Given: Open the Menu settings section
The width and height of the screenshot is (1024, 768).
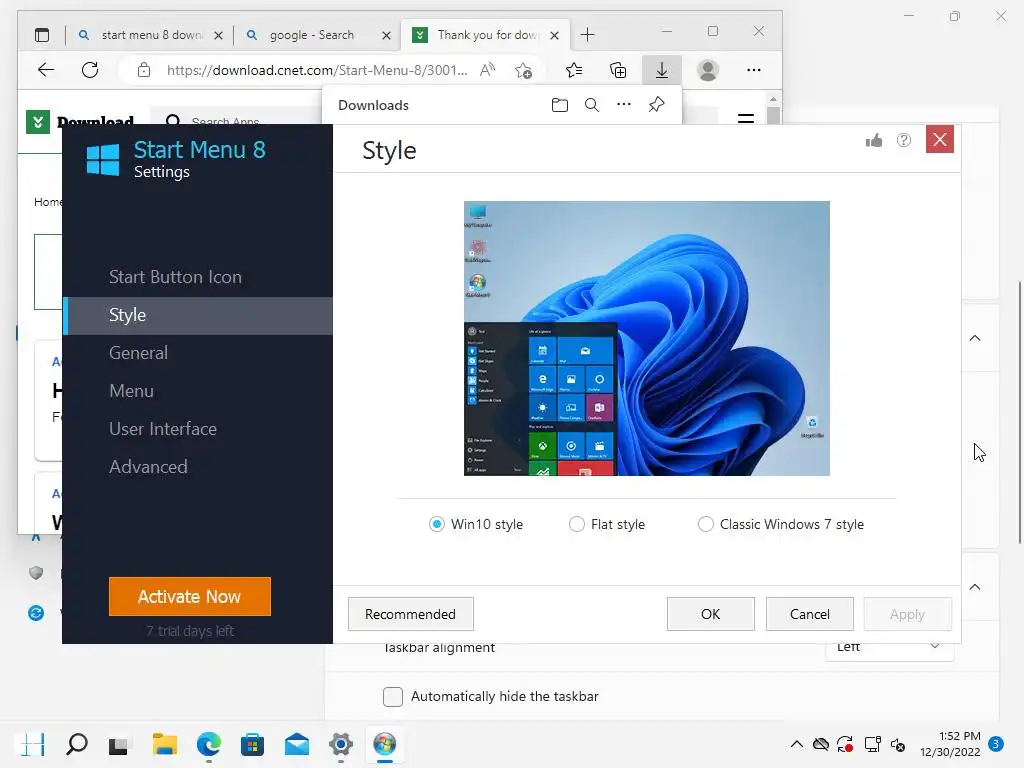Looking at the screenshot, I should [x=131, y=391].
